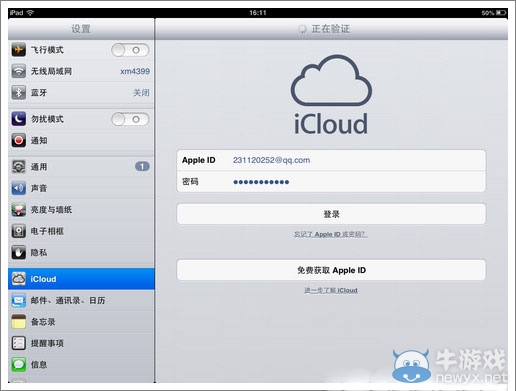Tap the Airplane Mode plane icon

19,50
